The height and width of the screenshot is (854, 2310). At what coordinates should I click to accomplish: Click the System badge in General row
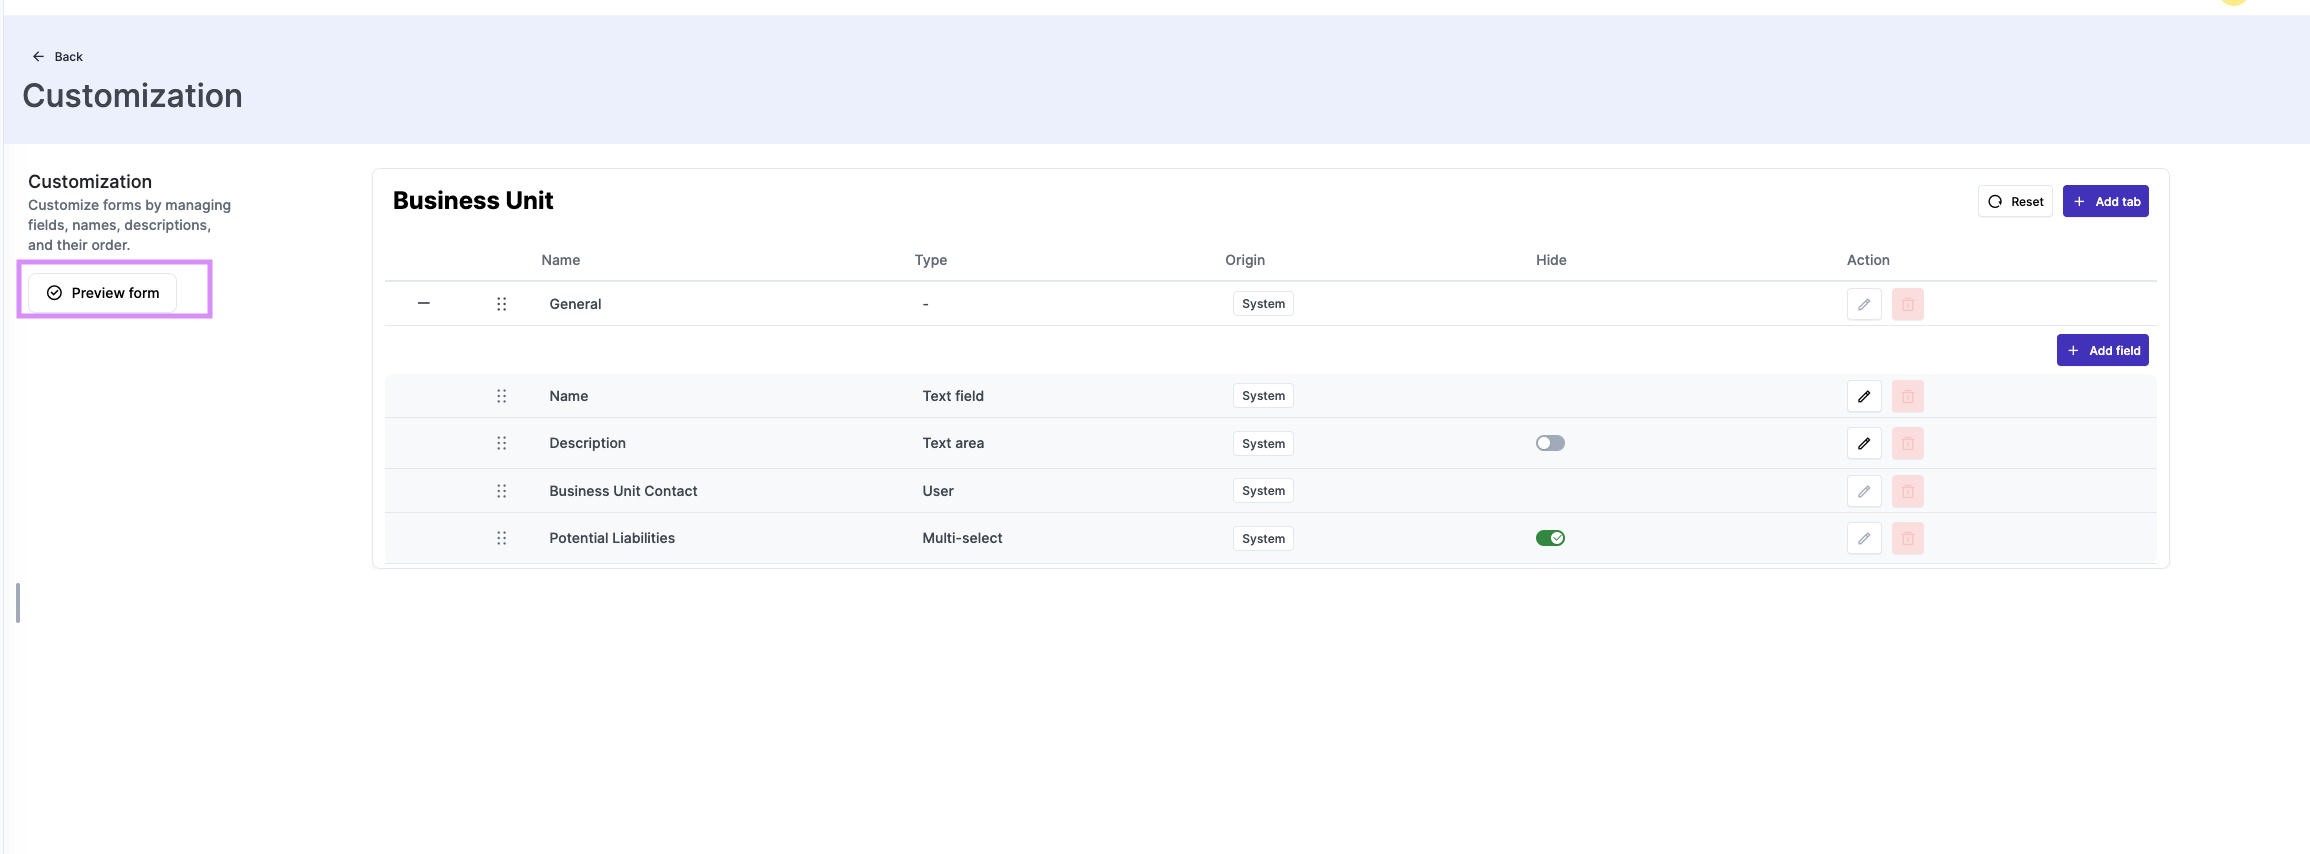click(x=1262, y=304)
